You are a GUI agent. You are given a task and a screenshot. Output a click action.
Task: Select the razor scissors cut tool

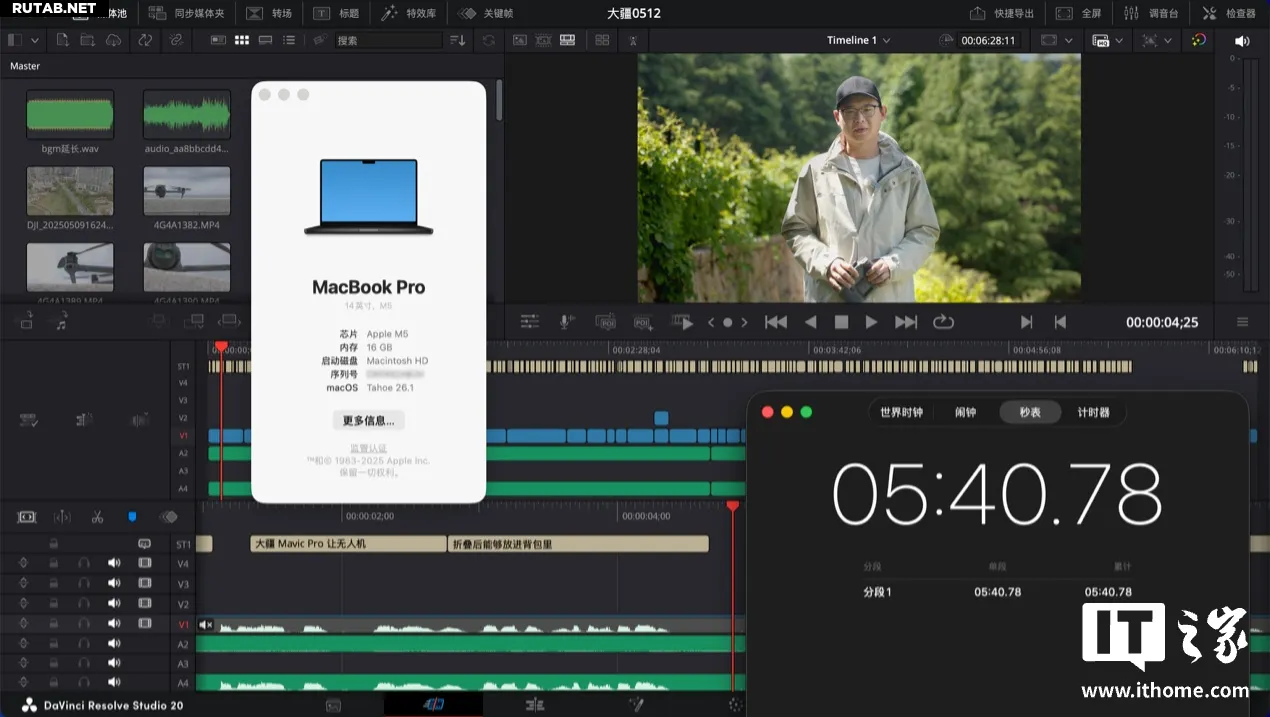97,517
